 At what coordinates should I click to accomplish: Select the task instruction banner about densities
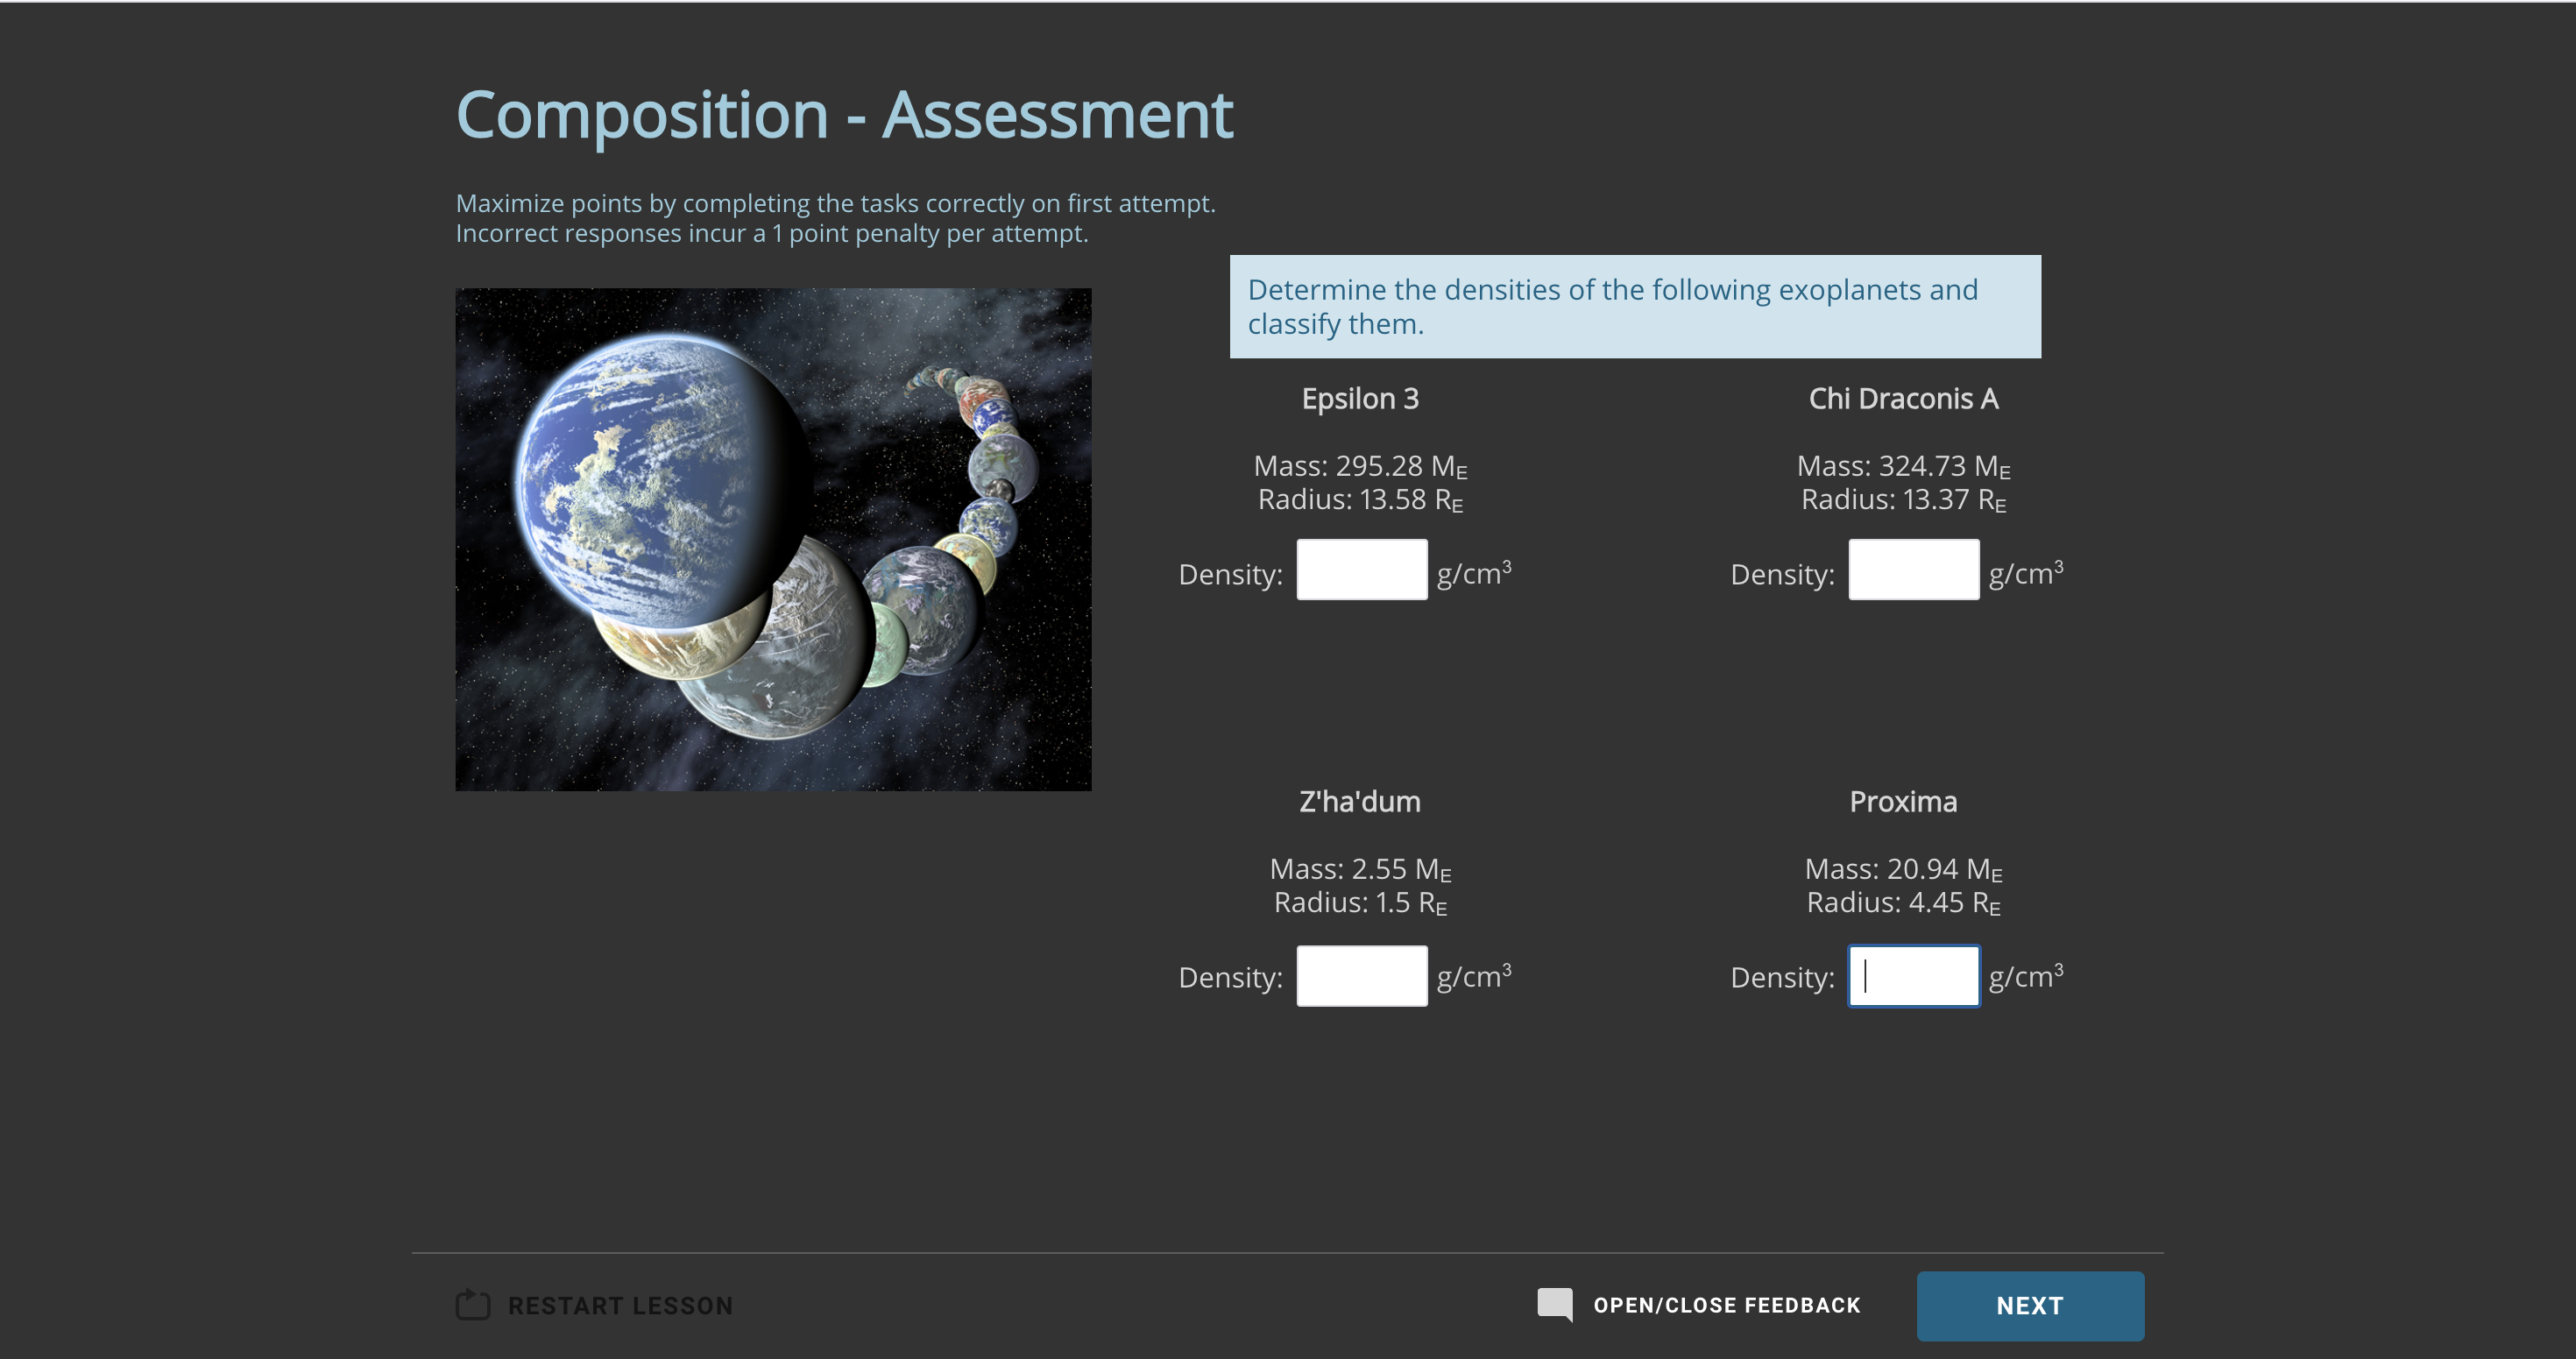(1636, 307)
